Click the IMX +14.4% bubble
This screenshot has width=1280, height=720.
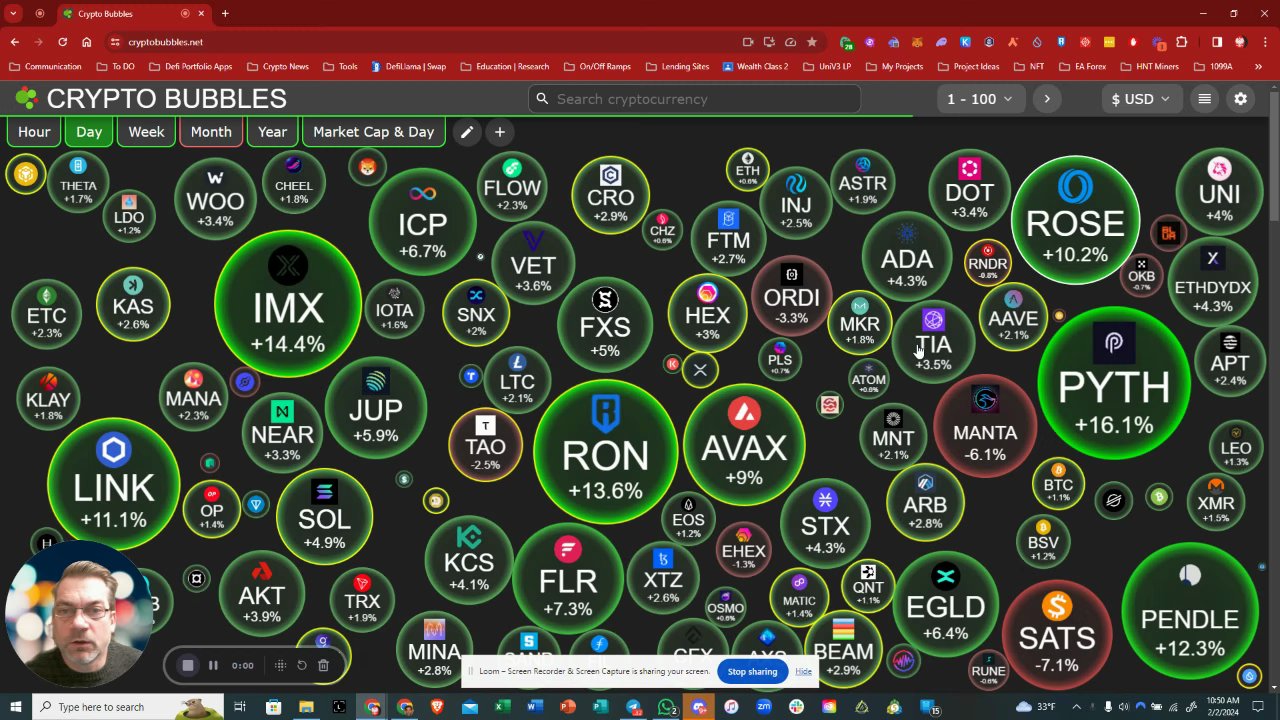(288, 304)
